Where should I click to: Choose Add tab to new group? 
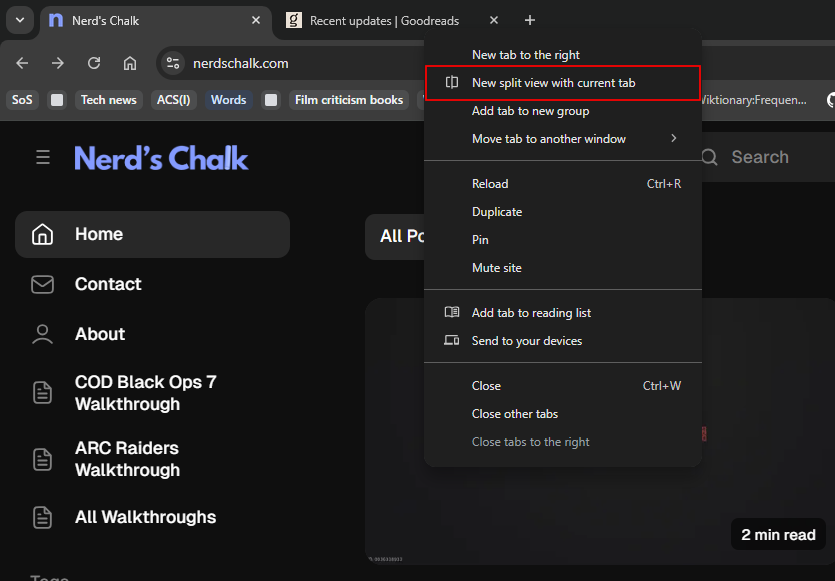(530, 111)
